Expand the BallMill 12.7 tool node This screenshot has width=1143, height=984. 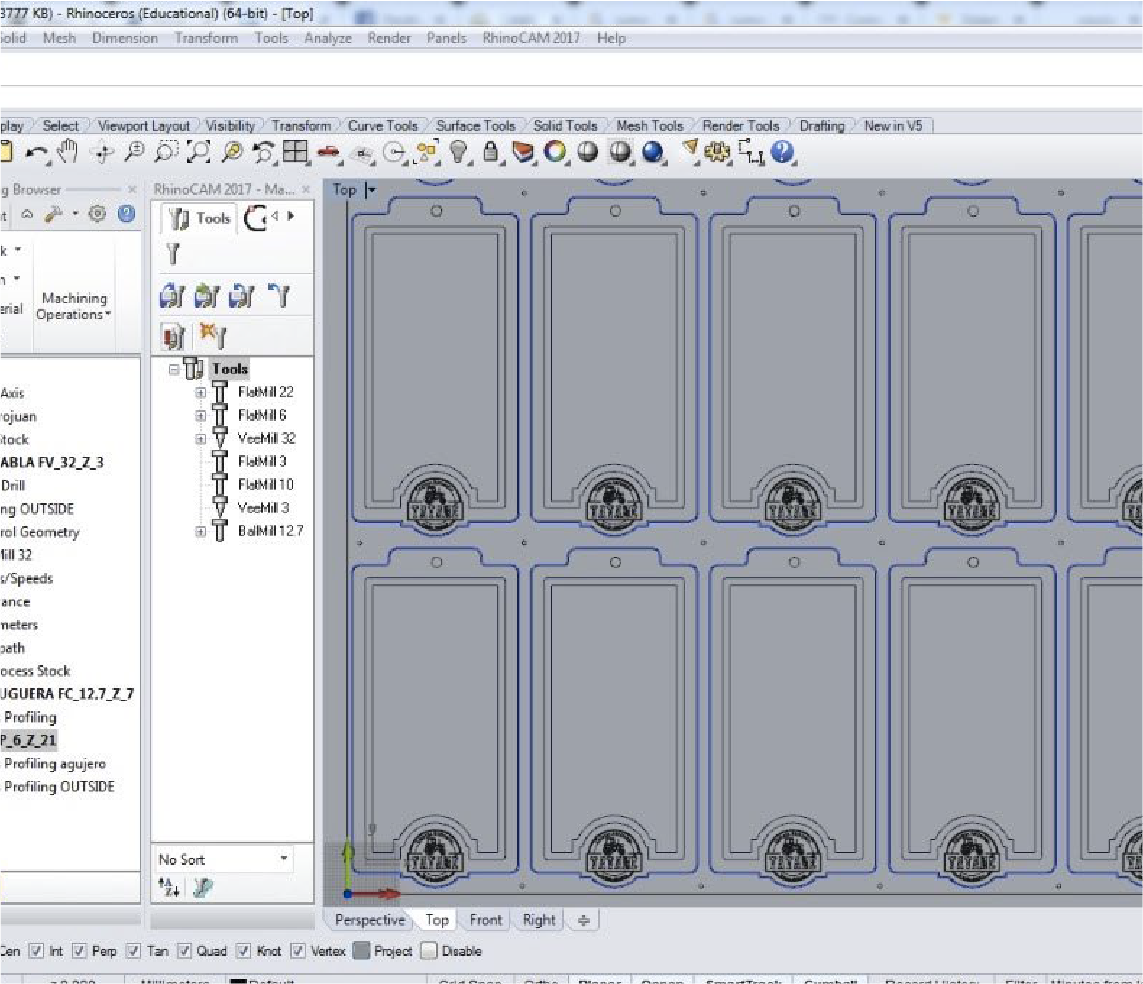coord(200,531)
